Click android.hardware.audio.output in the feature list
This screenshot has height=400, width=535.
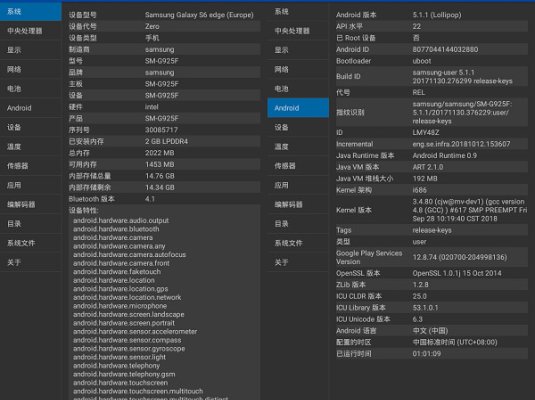[x=121, y=220]
